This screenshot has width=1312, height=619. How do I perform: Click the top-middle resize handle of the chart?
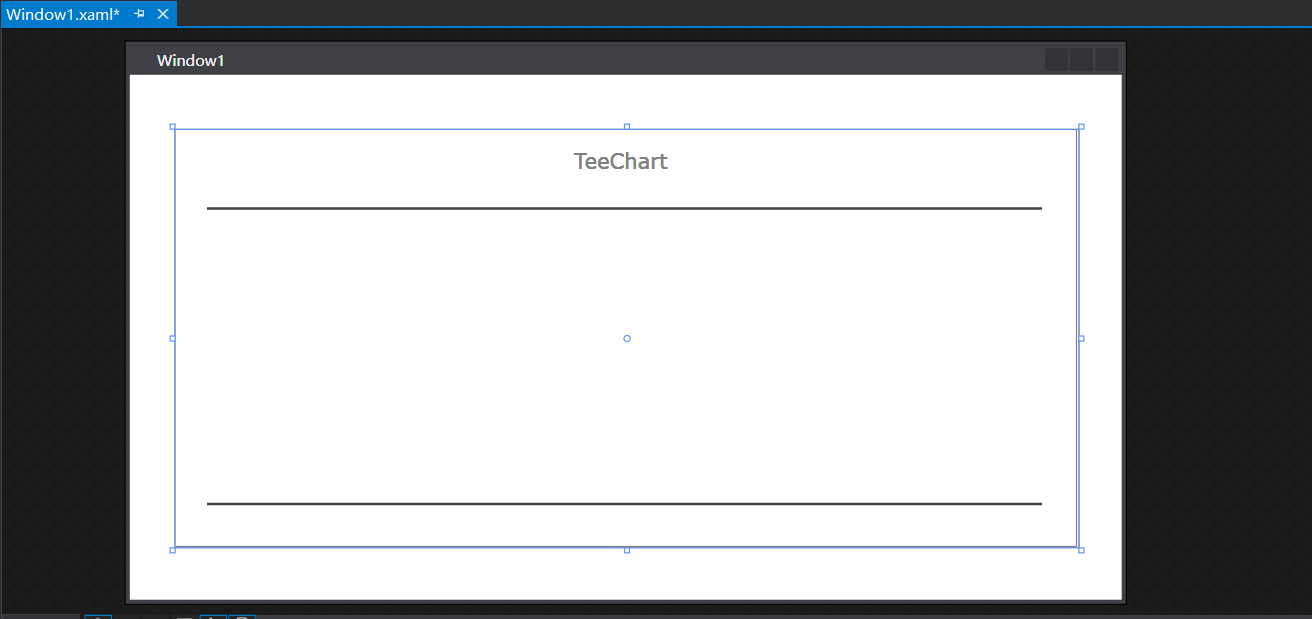627,126
